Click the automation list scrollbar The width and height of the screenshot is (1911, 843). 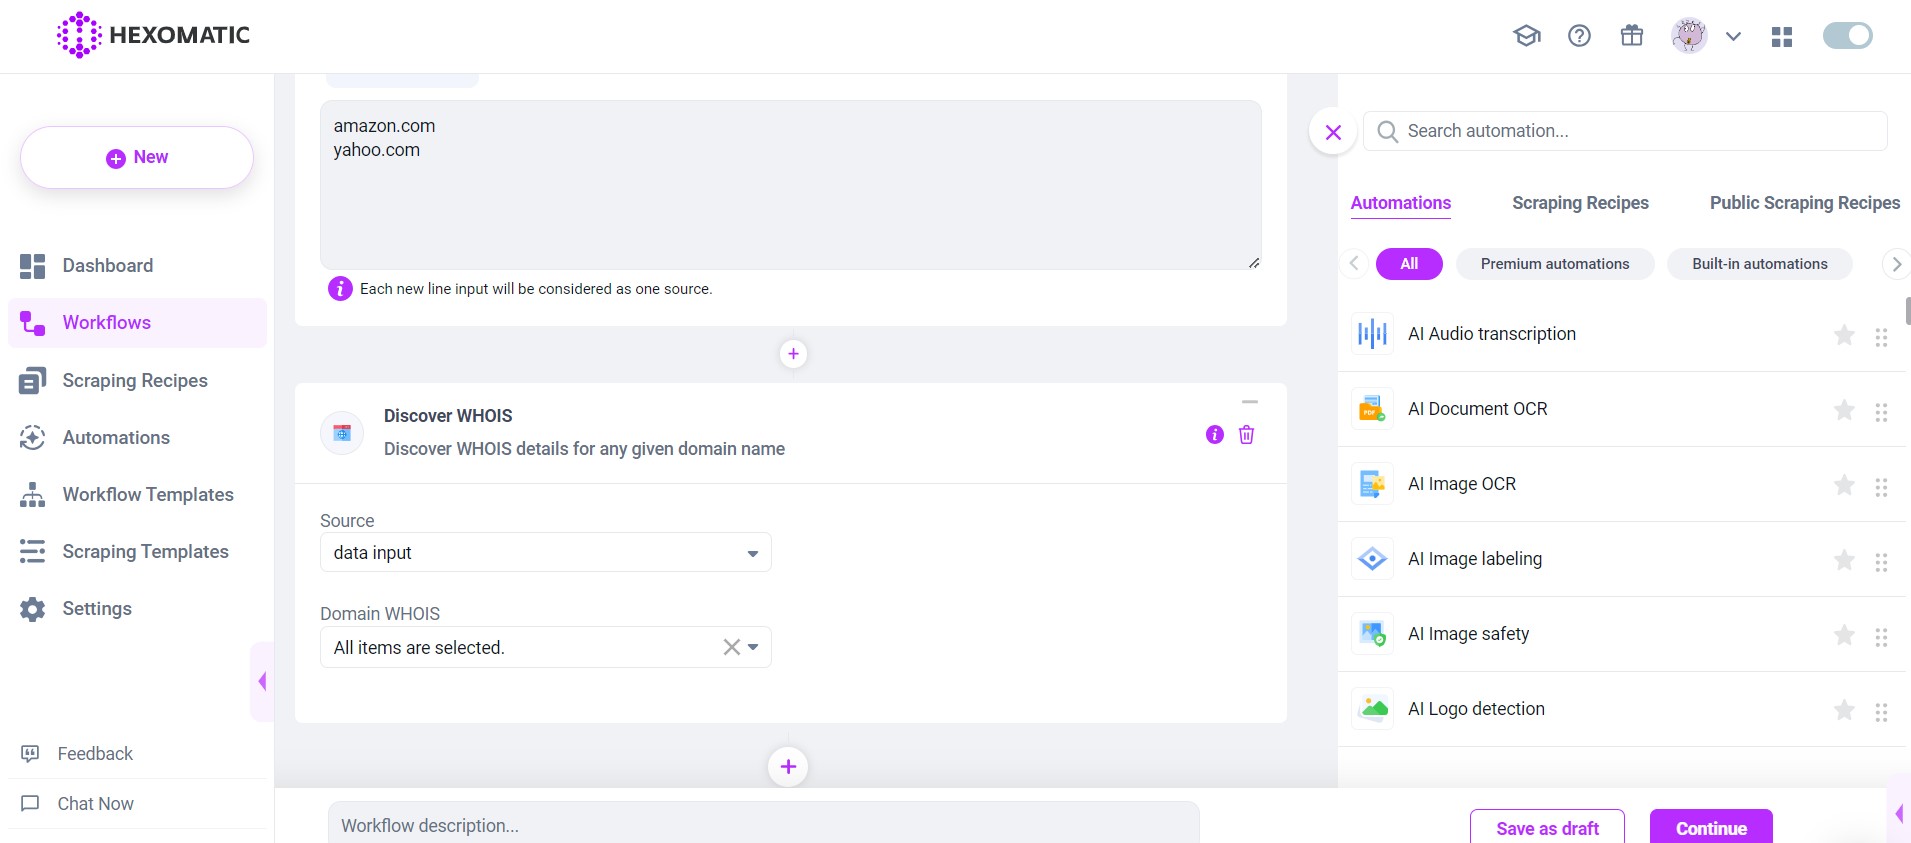(x=1907, y=311)
